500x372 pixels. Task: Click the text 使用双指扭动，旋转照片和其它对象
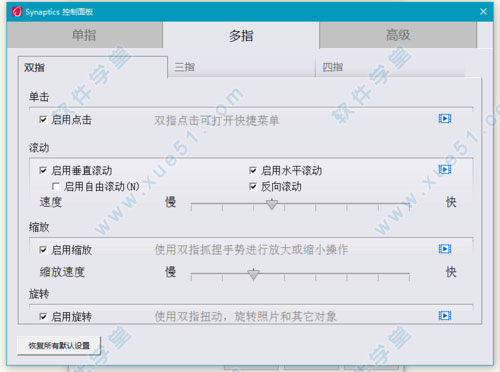246,316
